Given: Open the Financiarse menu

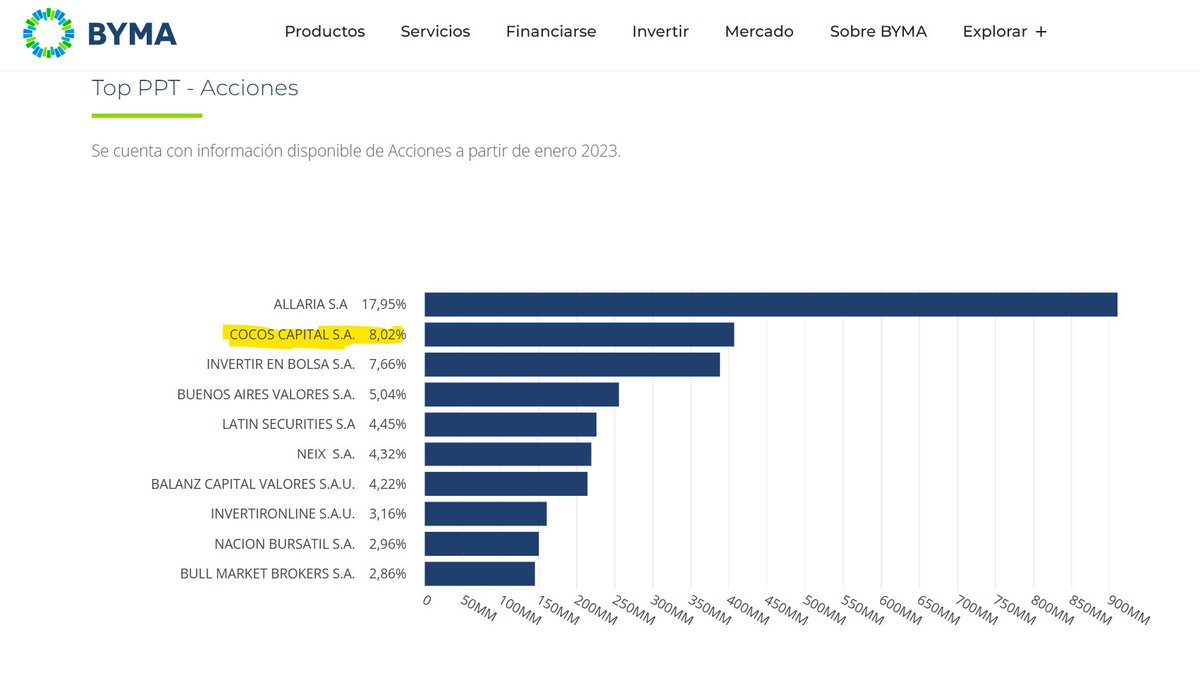Looking at the screenshot, I should [x=551, y=32].
